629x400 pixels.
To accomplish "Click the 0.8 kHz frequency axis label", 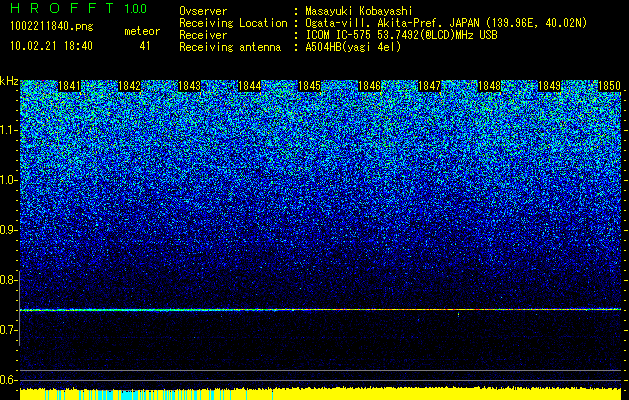I will 9,280.
